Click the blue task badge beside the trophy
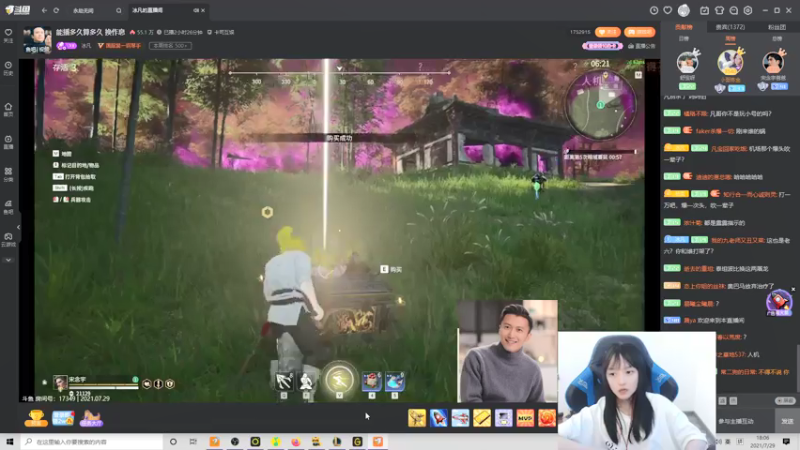Screen dimensions: 800x450 point(63,418)
